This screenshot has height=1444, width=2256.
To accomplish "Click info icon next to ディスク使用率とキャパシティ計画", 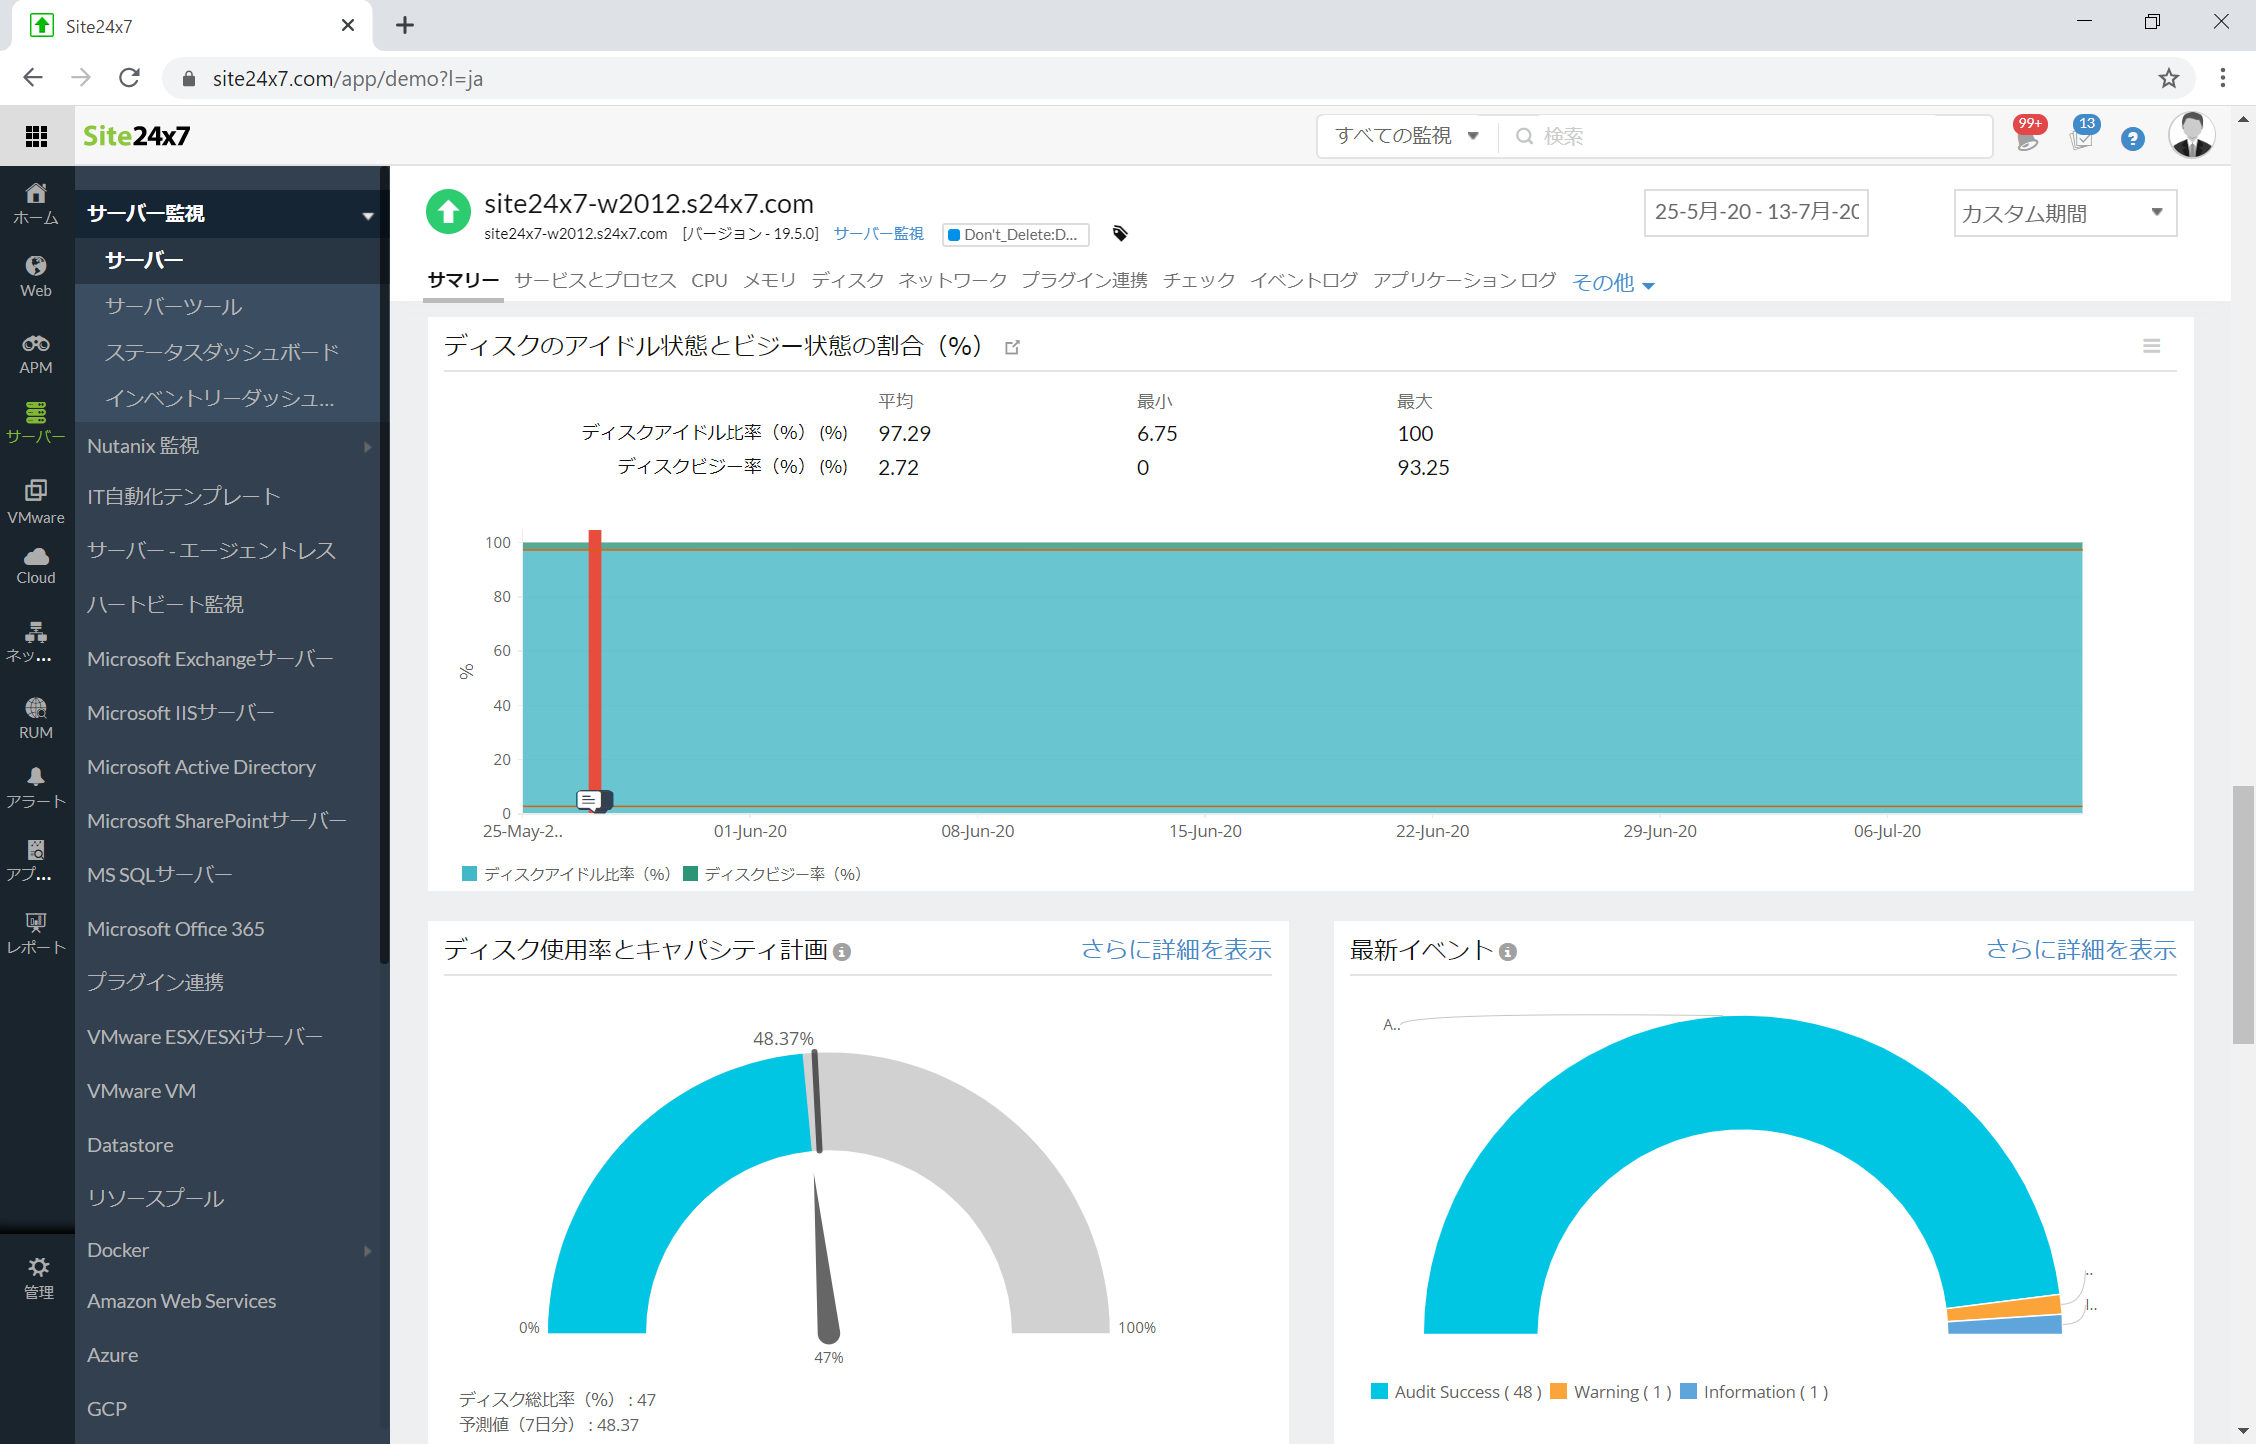I will pyautogui.click(x=842, y=952).
